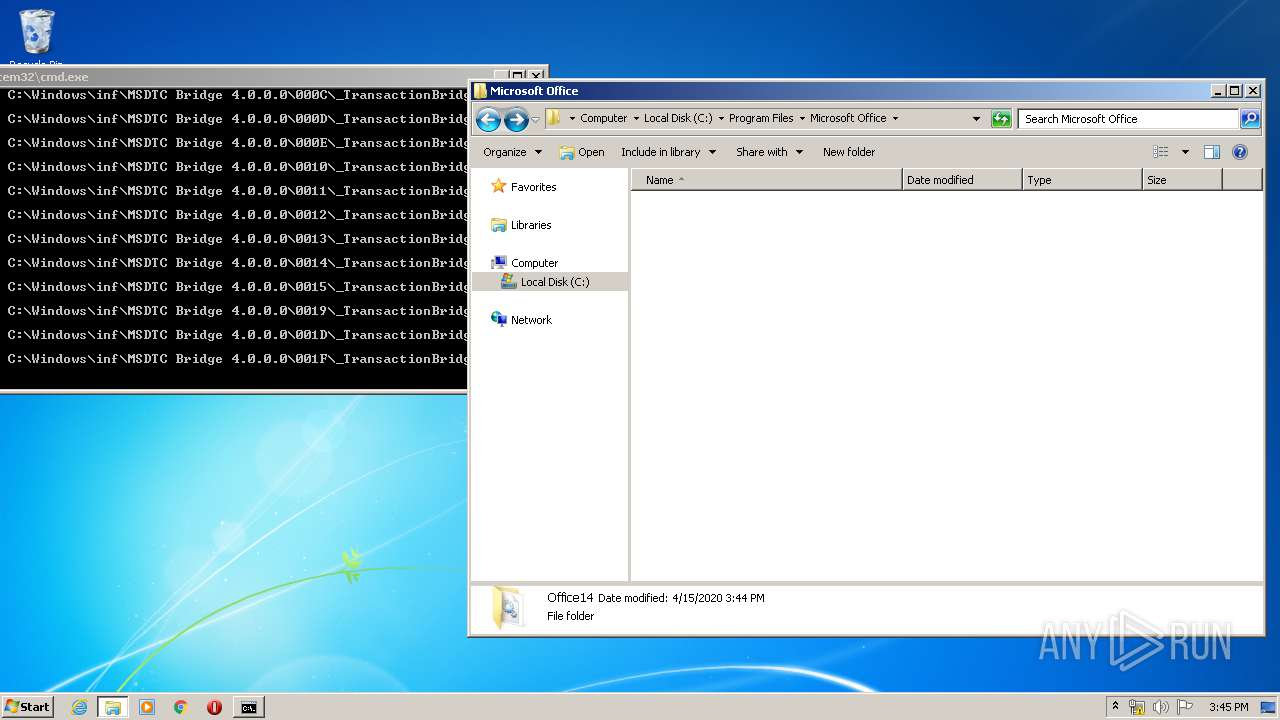Toggle the preview pane
1280x720 pixels.
click(1212, 152)
